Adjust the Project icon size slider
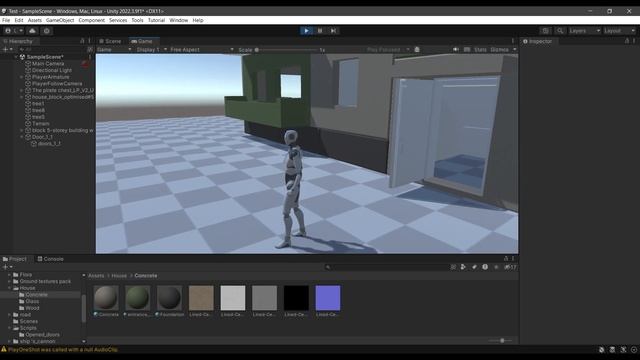Screen dimensions: 640x360 click(500, 340)
